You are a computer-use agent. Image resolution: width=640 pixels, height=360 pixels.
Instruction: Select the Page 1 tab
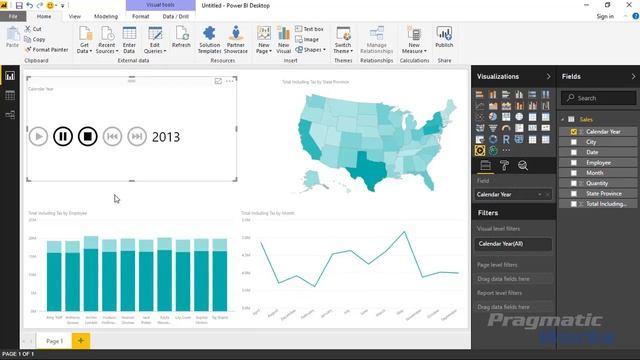point(54,341)
